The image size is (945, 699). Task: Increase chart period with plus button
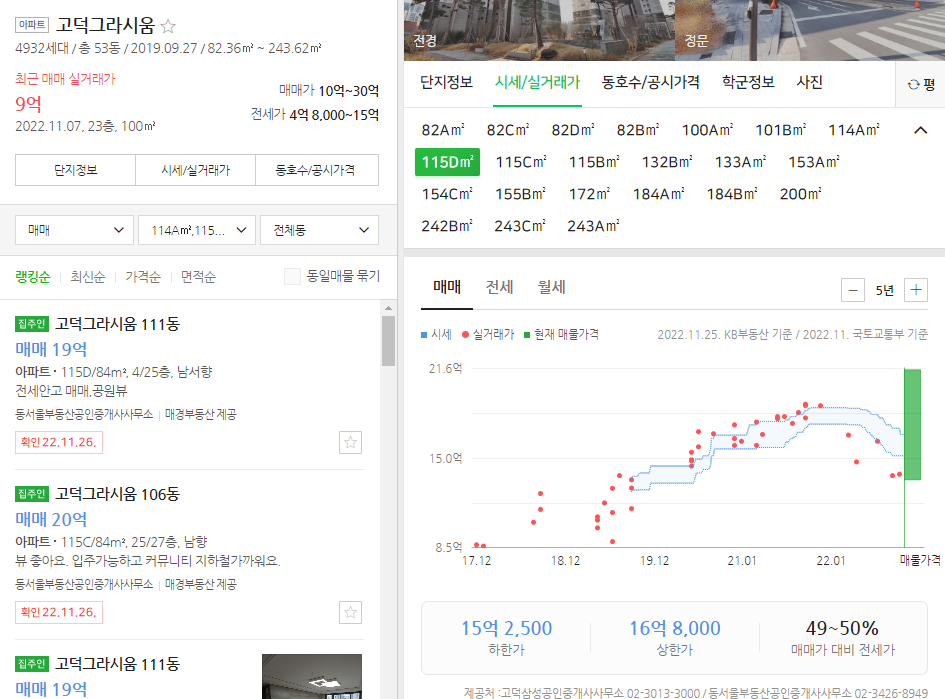[x=916, y=290]
